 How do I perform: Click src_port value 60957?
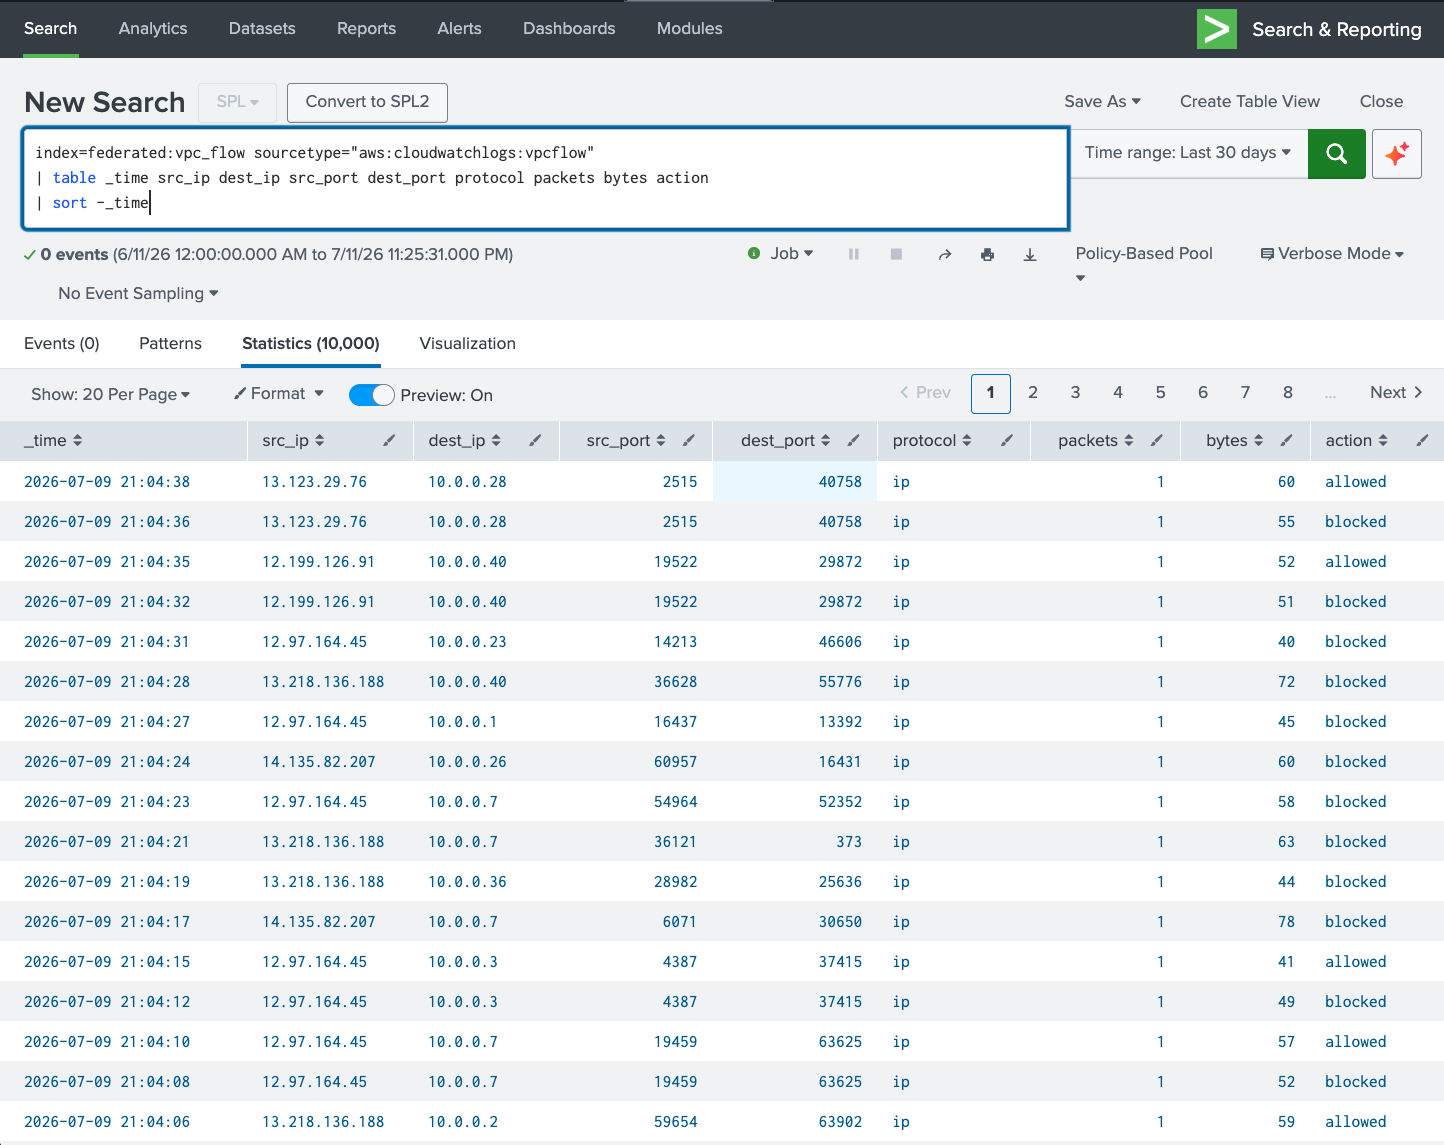click(x=675, y=761)
